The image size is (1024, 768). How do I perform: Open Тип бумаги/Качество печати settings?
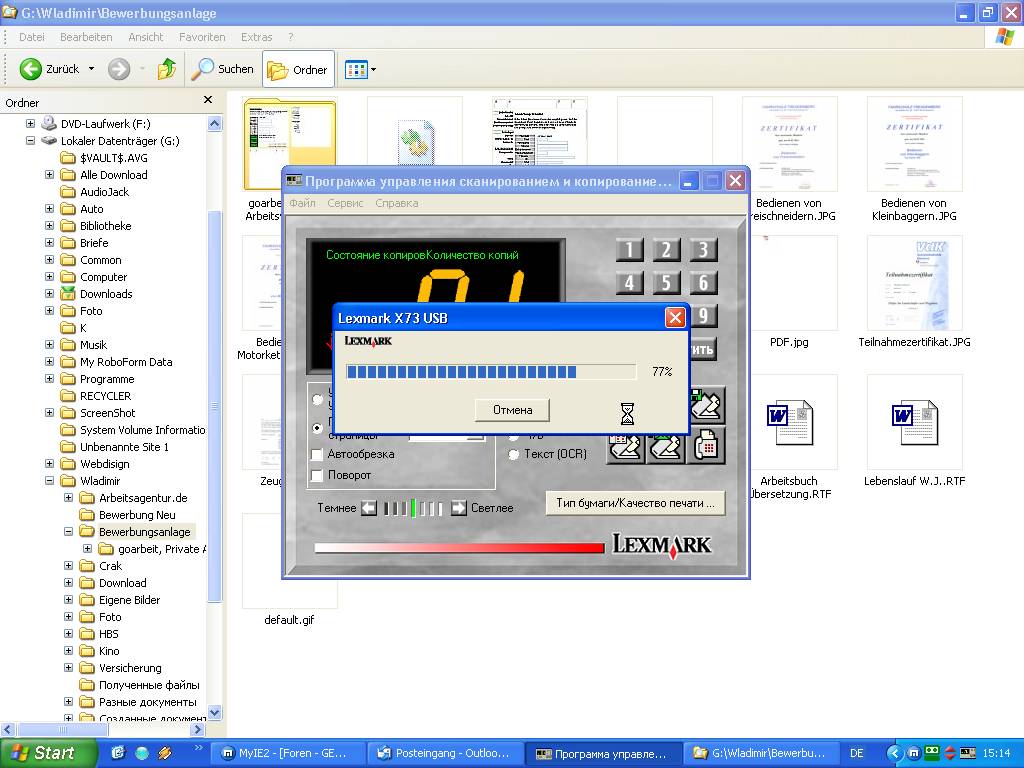(x=635, y=503)
